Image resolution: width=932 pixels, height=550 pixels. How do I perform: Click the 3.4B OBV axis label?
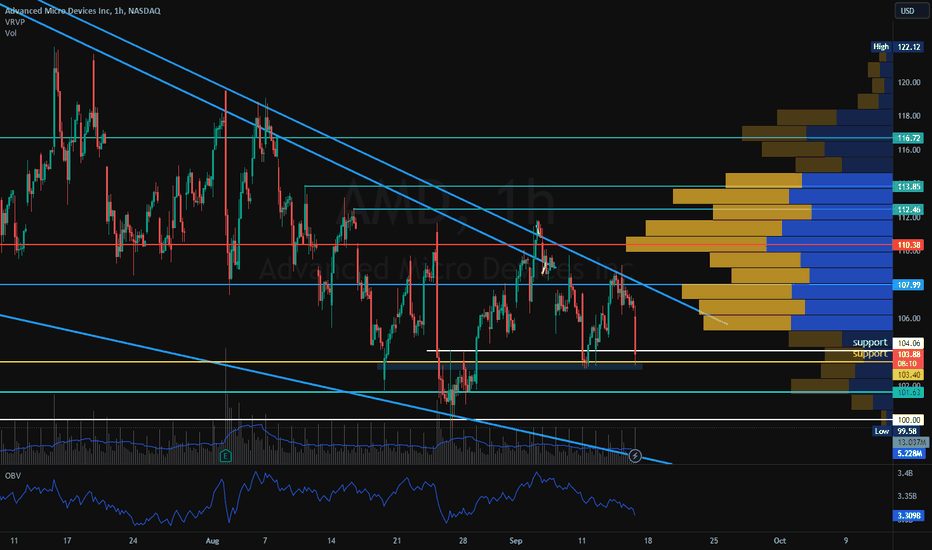905,473
